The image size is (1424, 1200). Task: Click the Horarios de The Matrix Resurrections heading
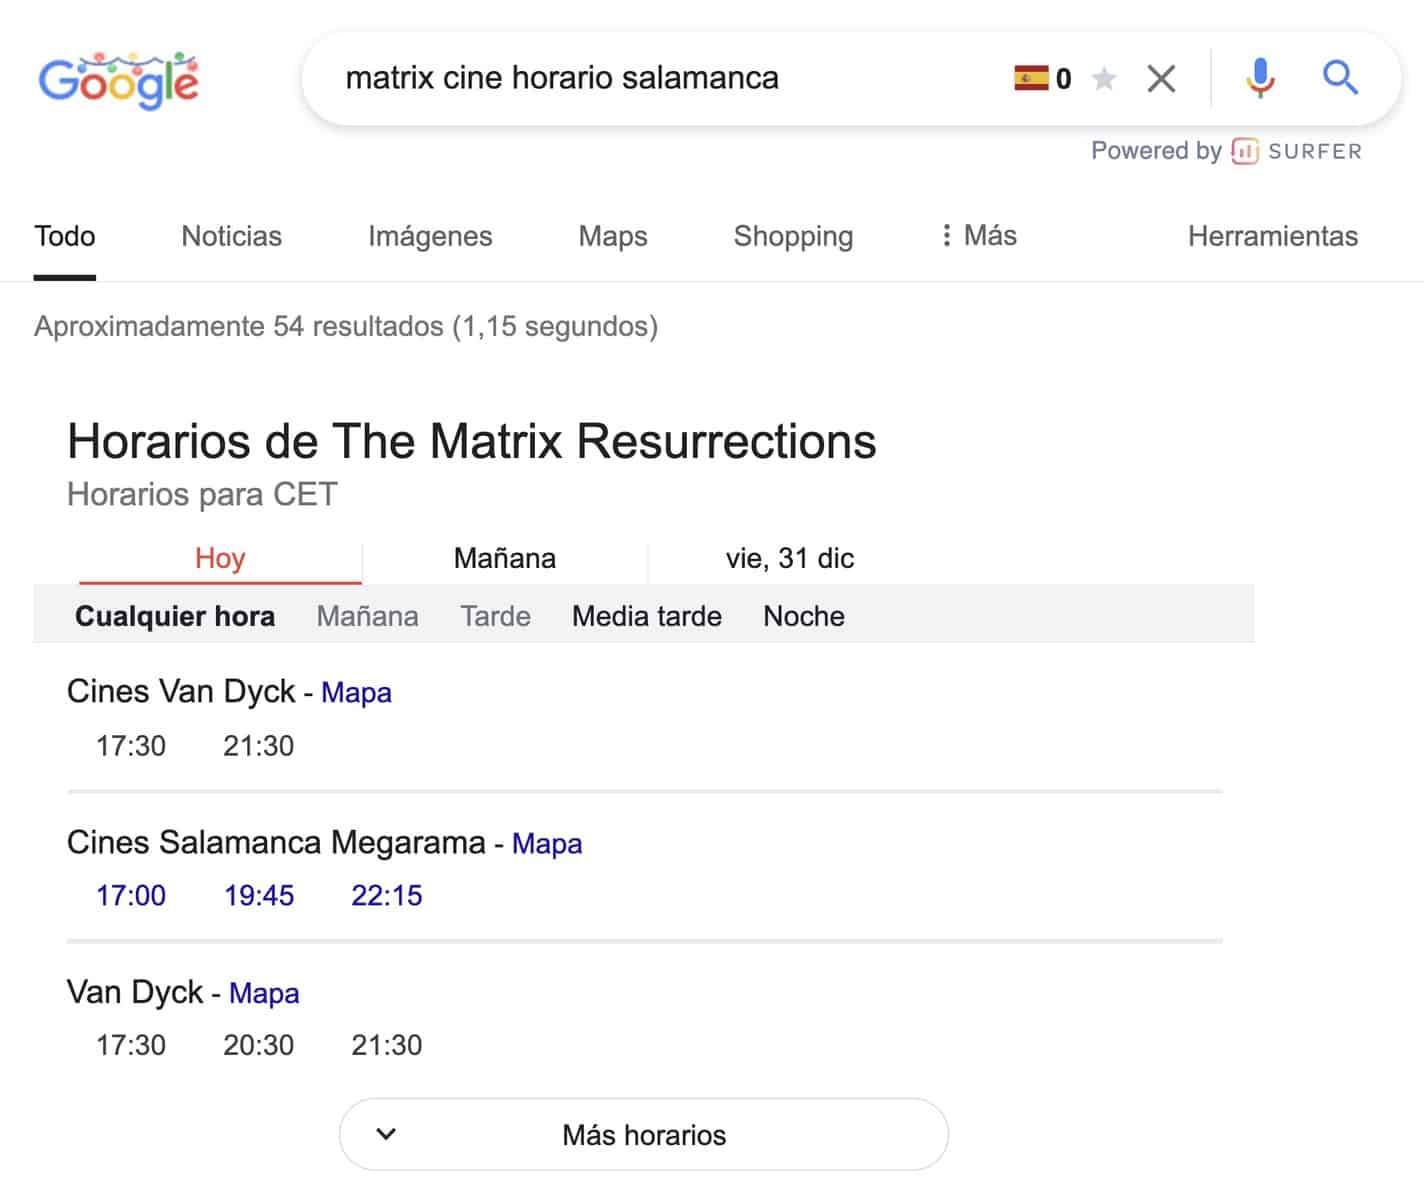pos(472,441)
